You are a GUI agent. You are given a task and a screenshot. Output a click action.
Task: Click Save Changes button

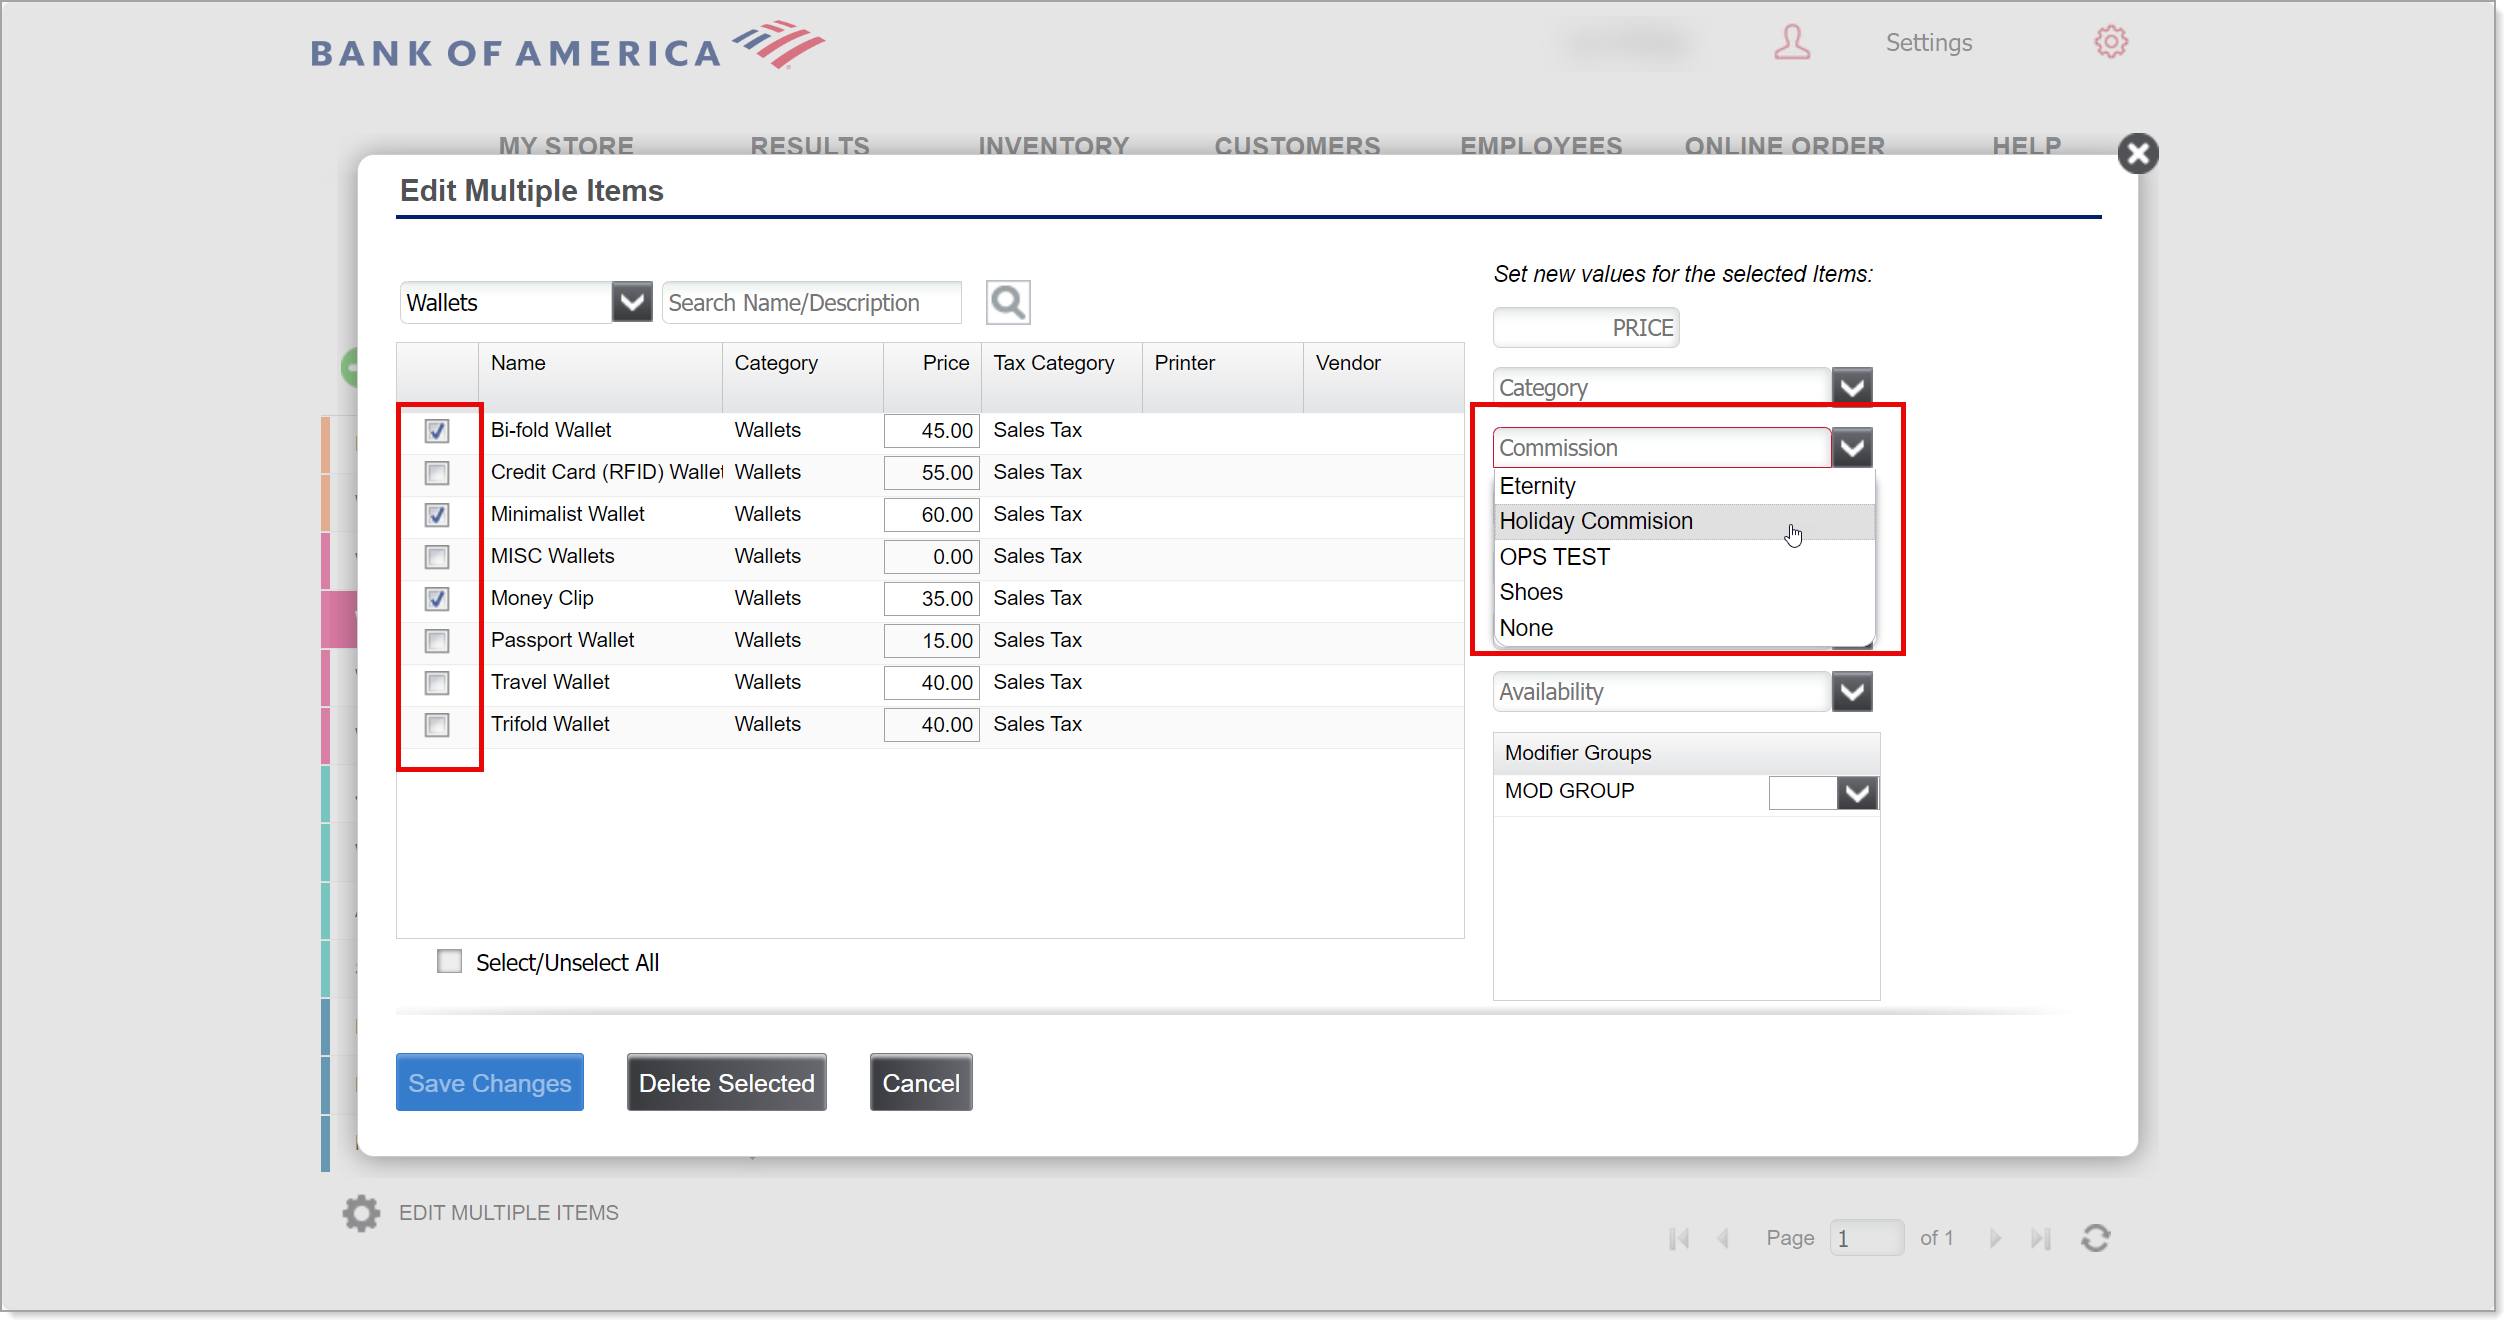[x=490, y=1083]
